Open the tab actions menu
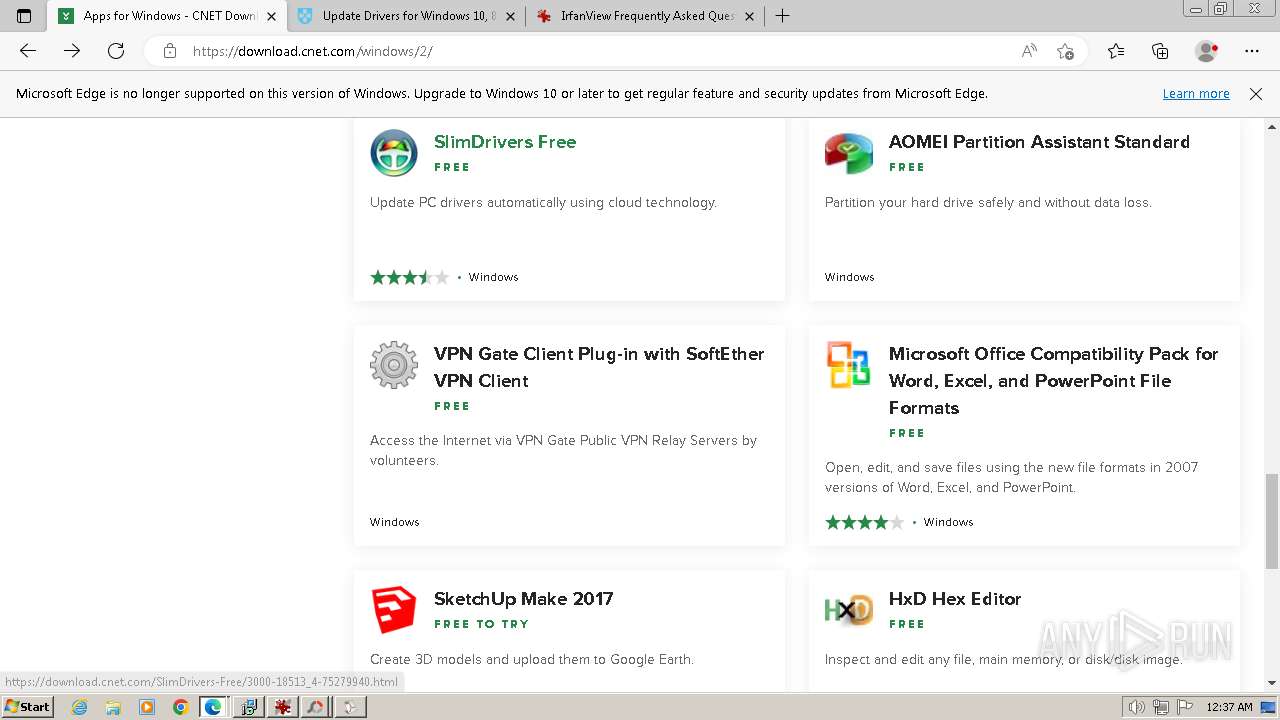Image resolution: width=1280 pixels, height=720 pixels. click(24, 16)
